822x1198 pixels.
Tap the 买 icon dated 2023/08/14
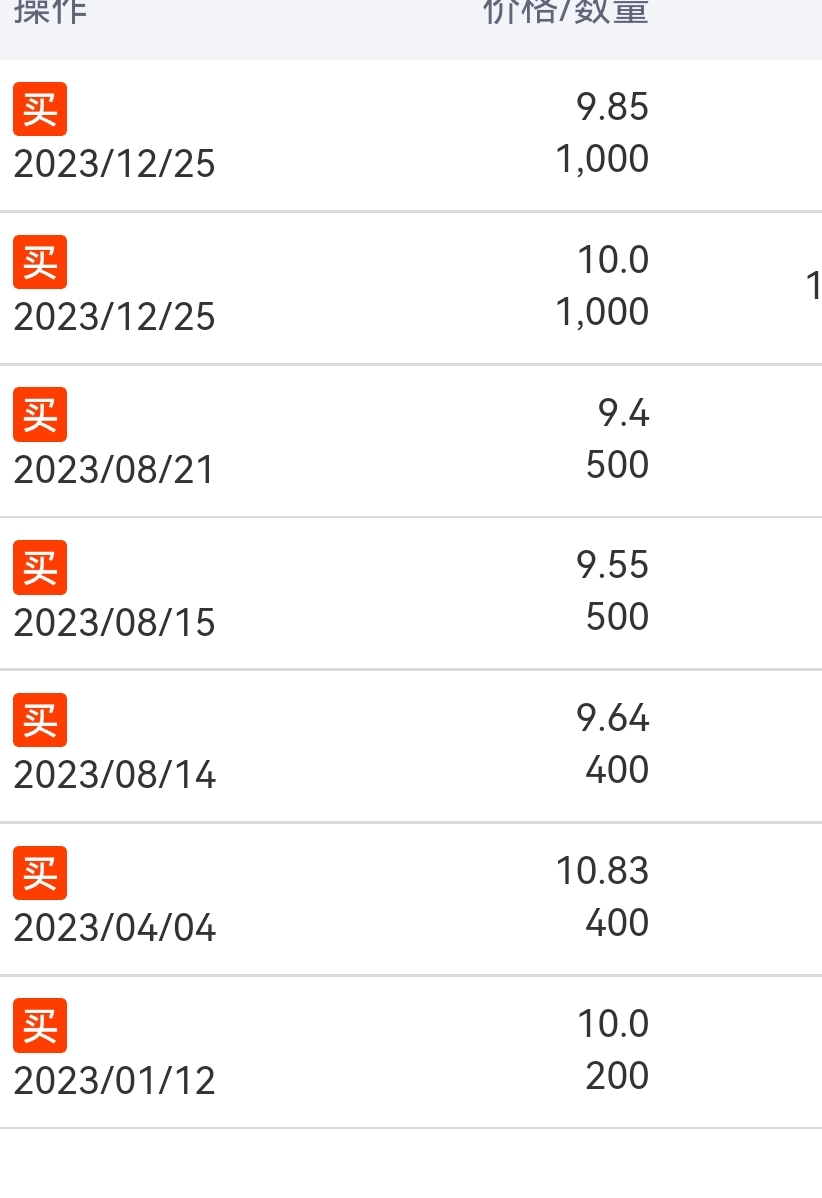pos(40,720)
